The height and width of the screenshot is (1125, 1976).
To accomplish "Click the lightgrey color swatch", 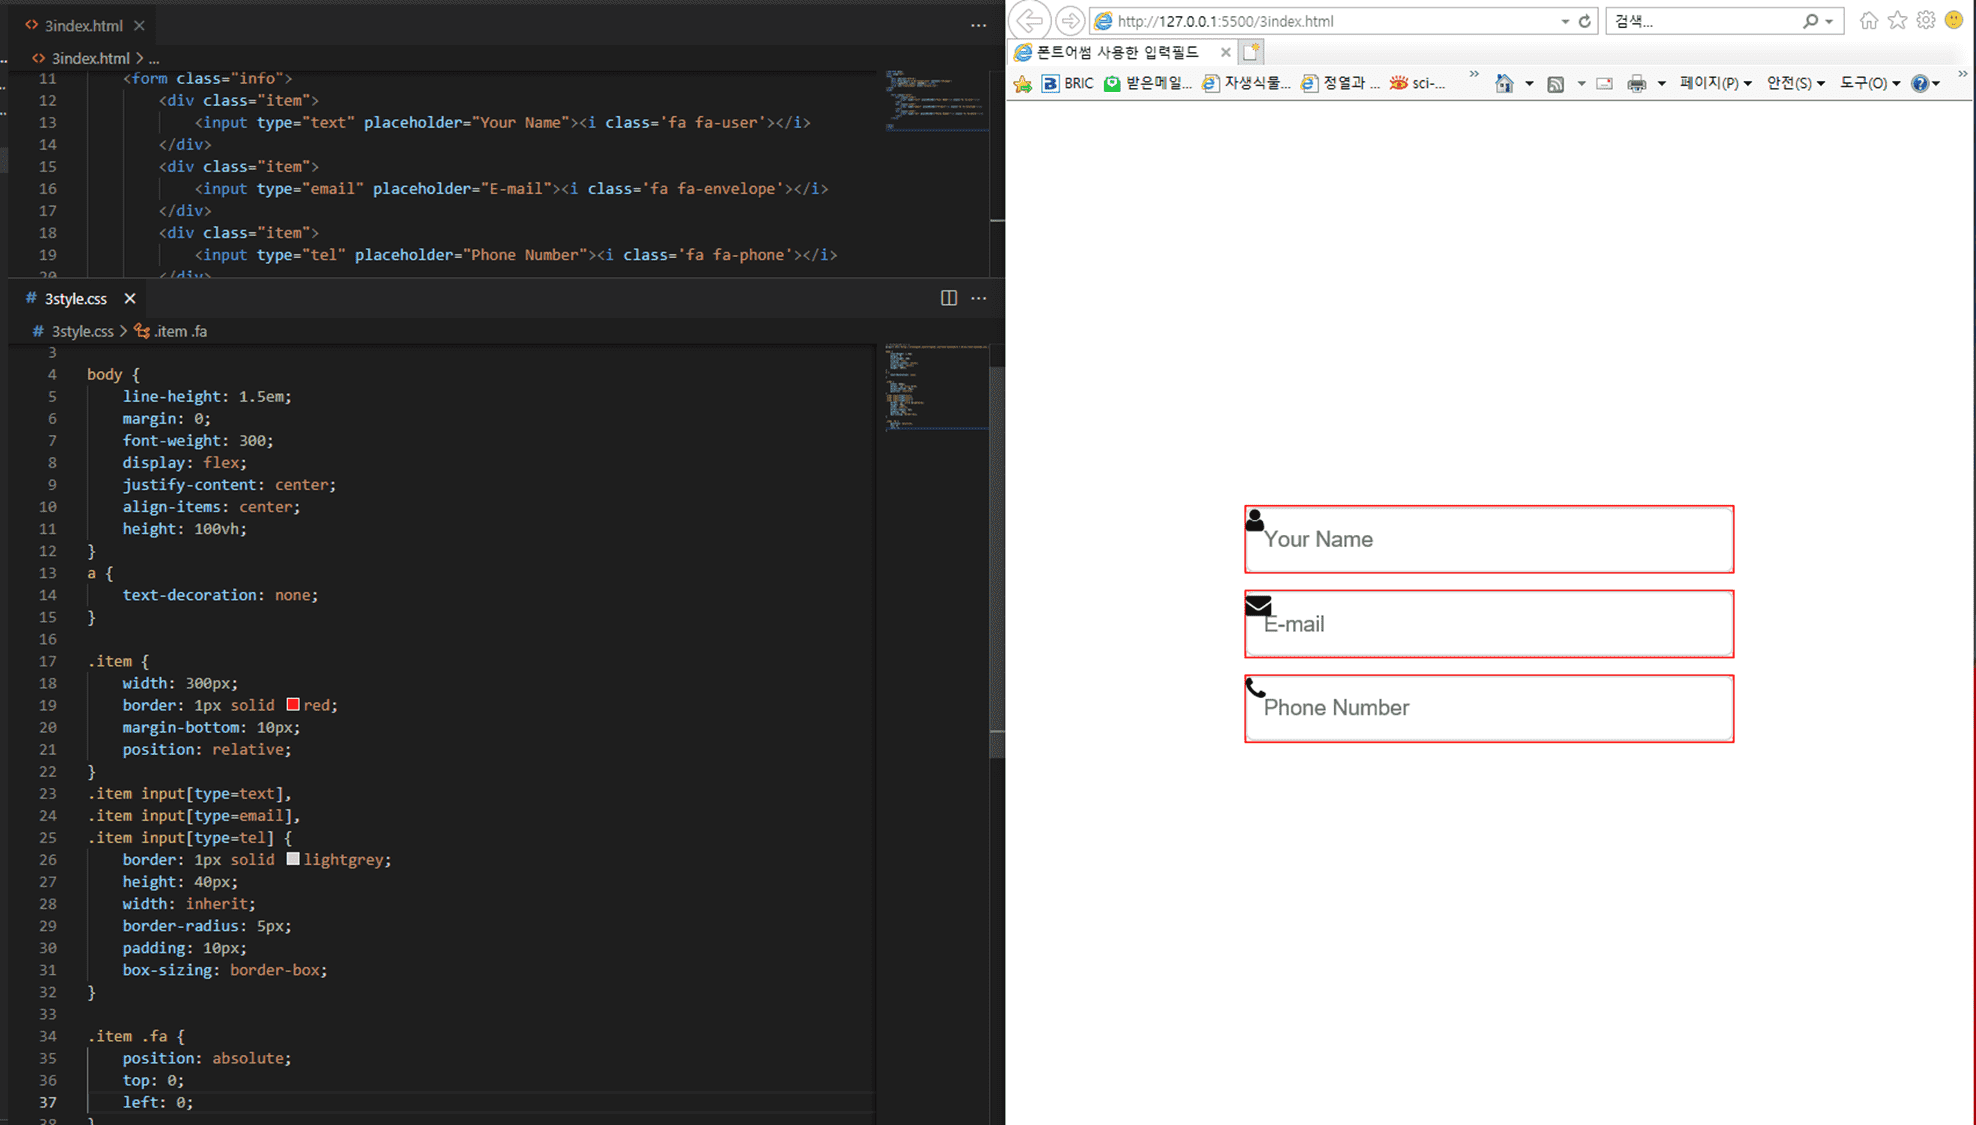I will pos(293,859).
